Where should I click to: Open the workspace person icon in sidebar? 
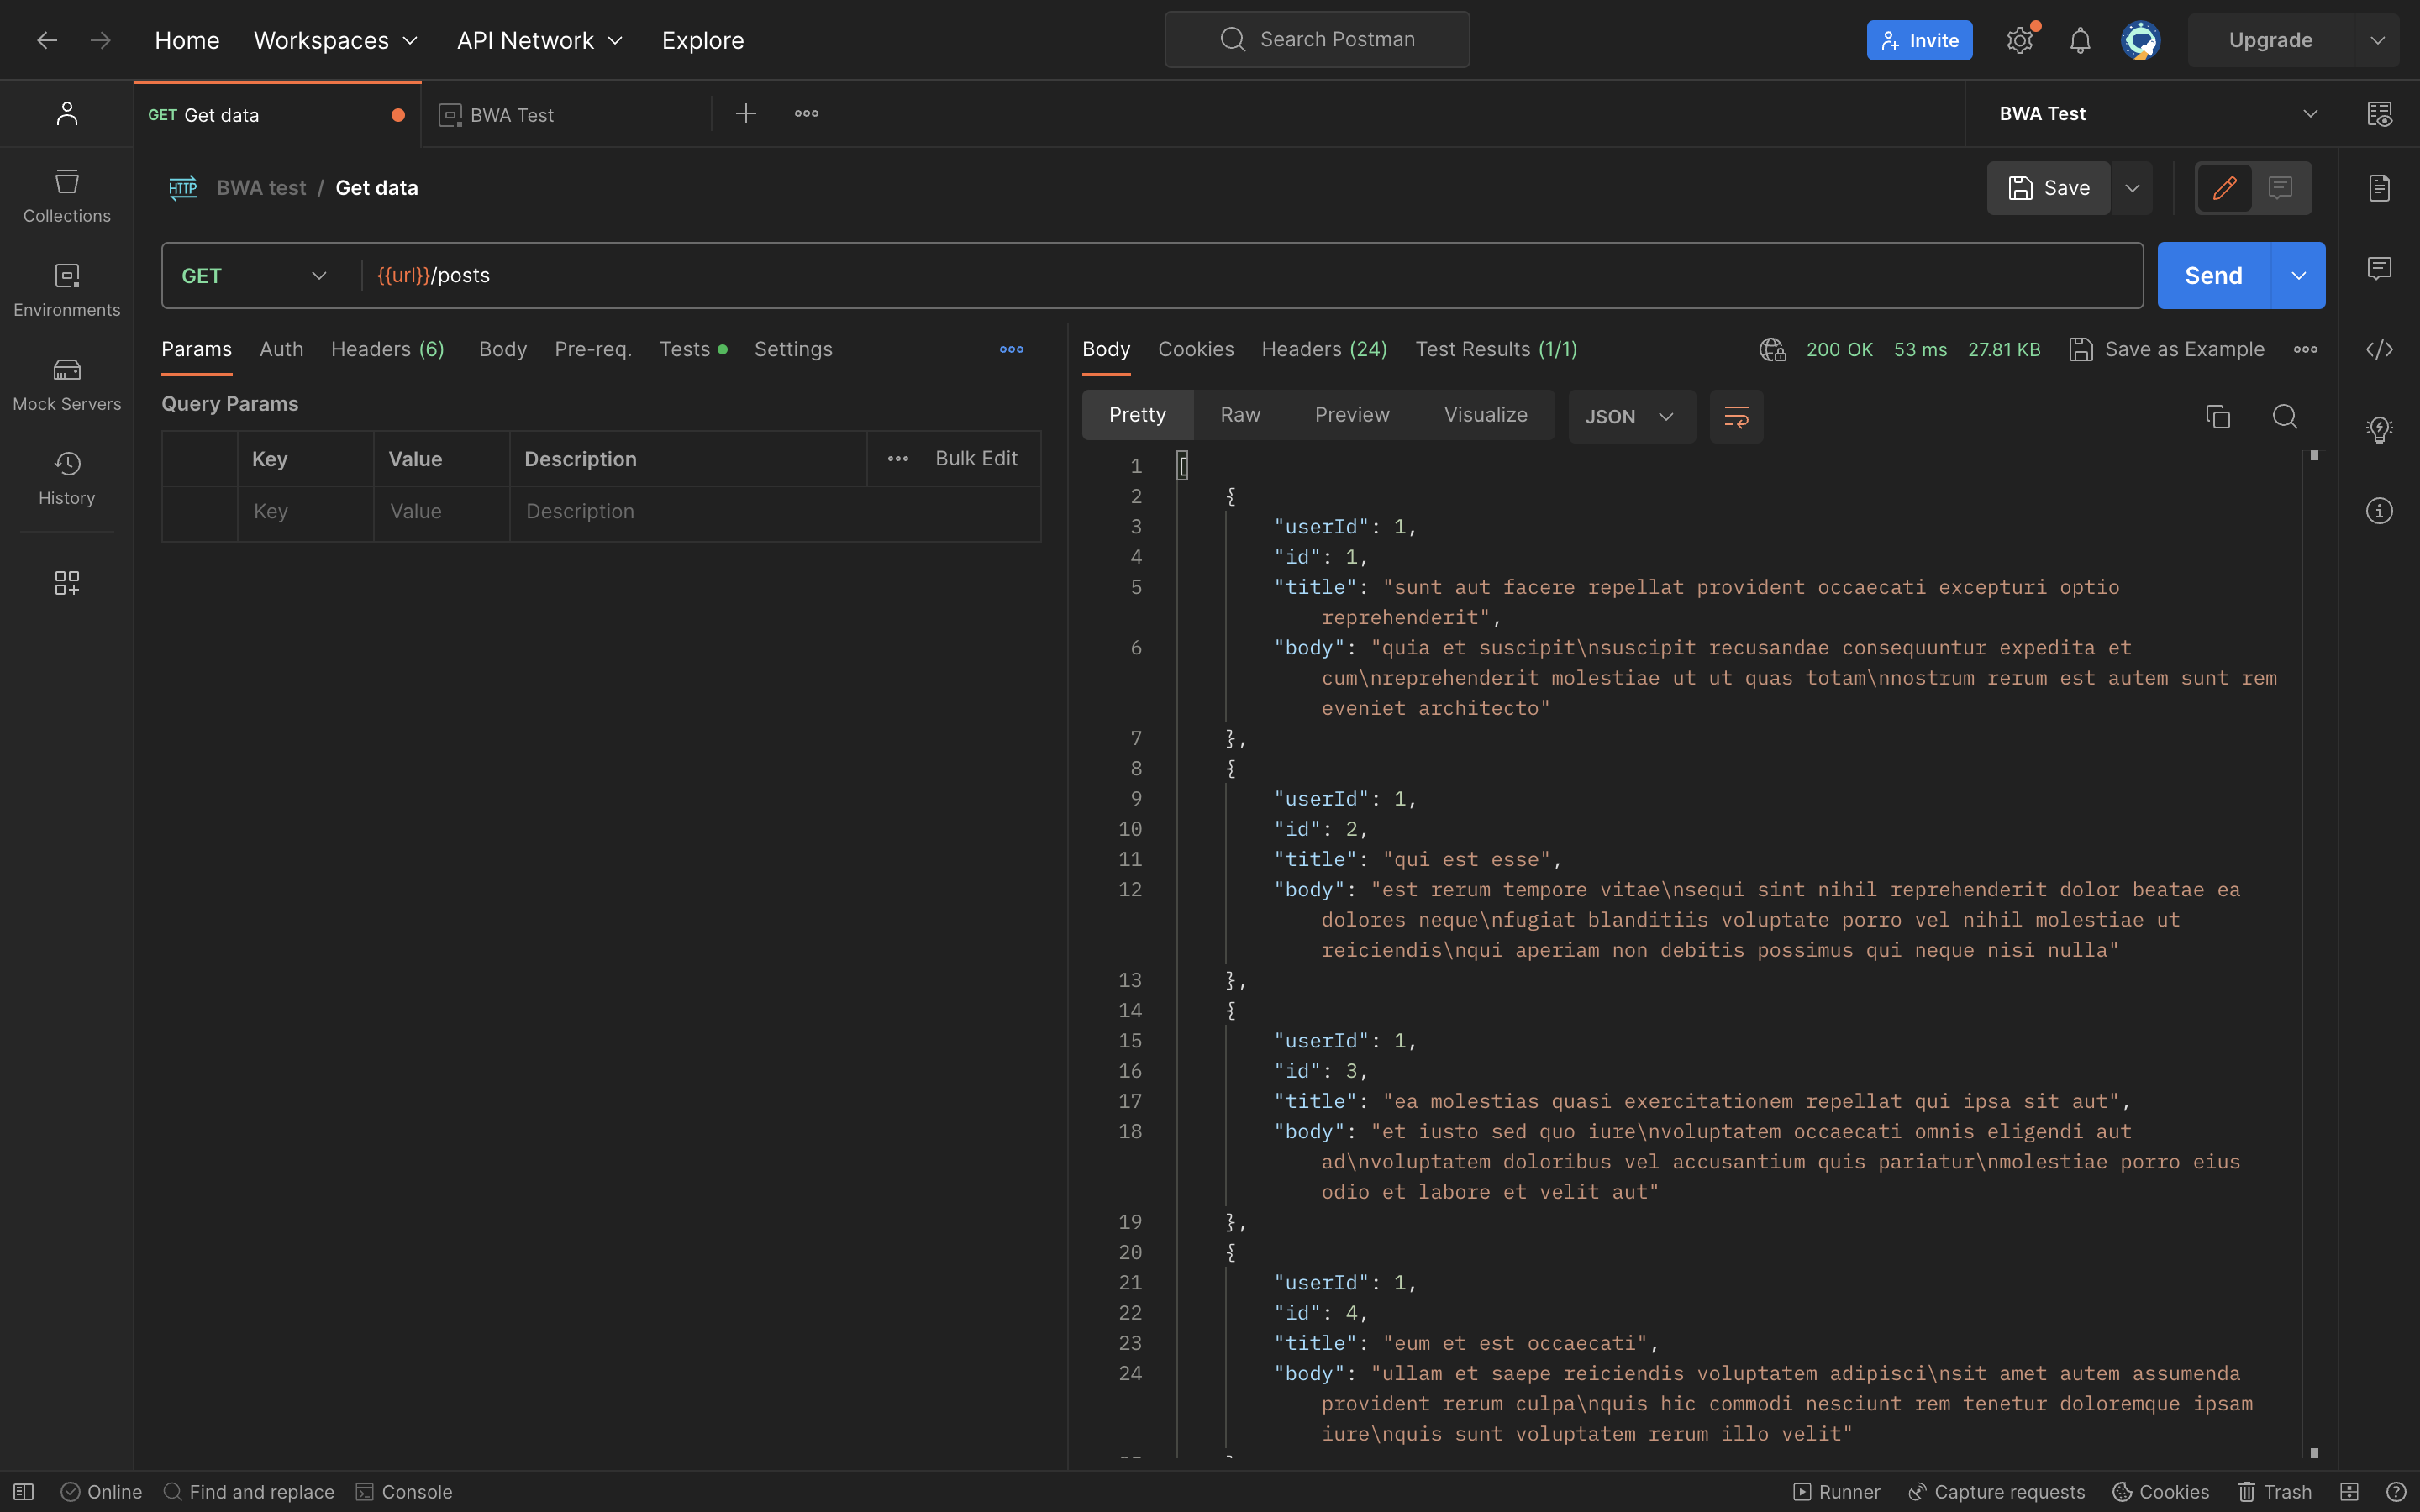click(x=67, y=113)
